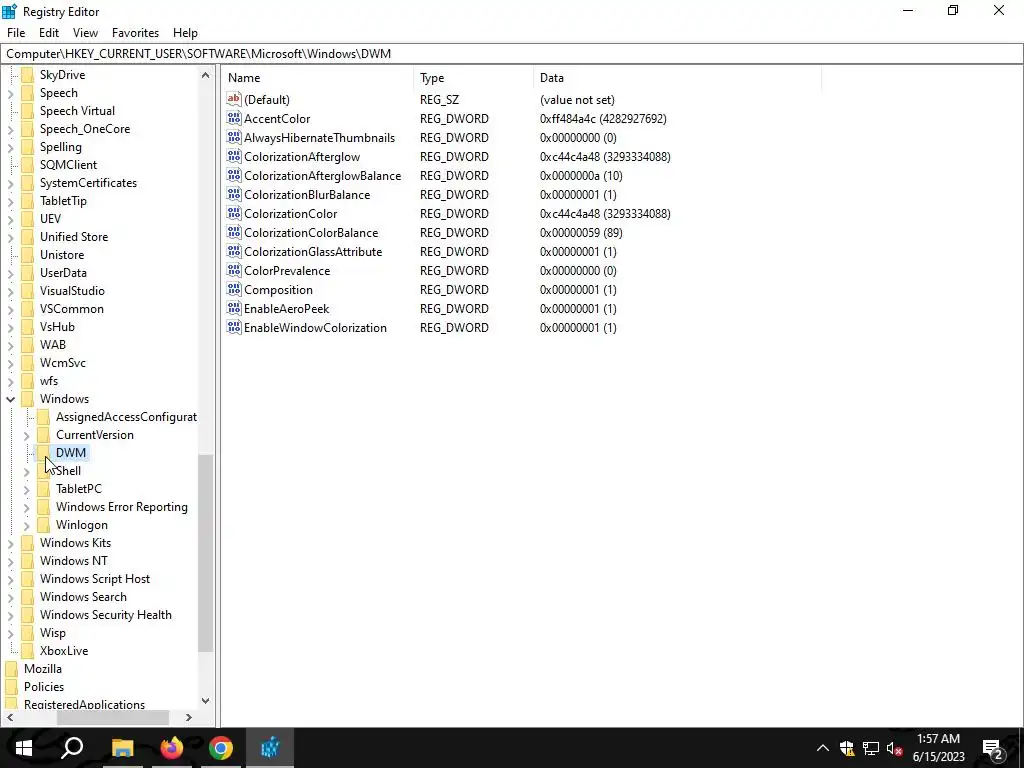Select the Shell key

(x=69, y=471)
